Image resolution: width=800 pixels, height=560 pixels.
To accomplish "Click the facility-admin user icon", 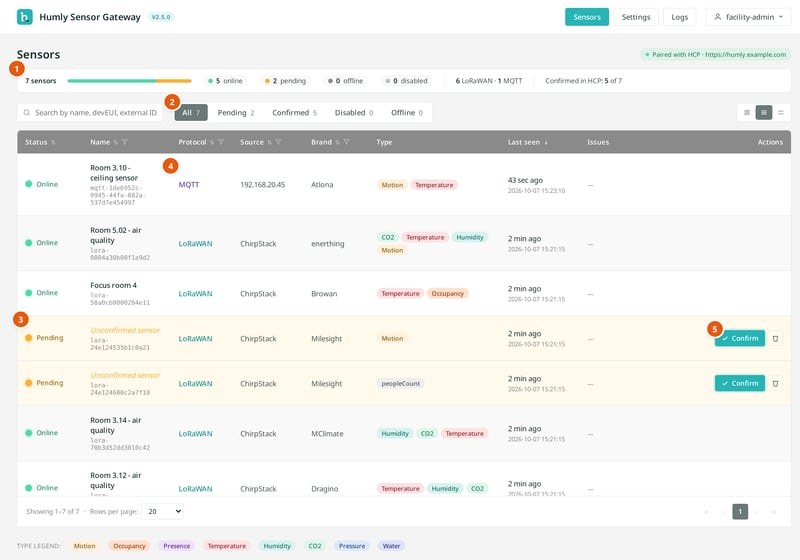I will point(717,17).
